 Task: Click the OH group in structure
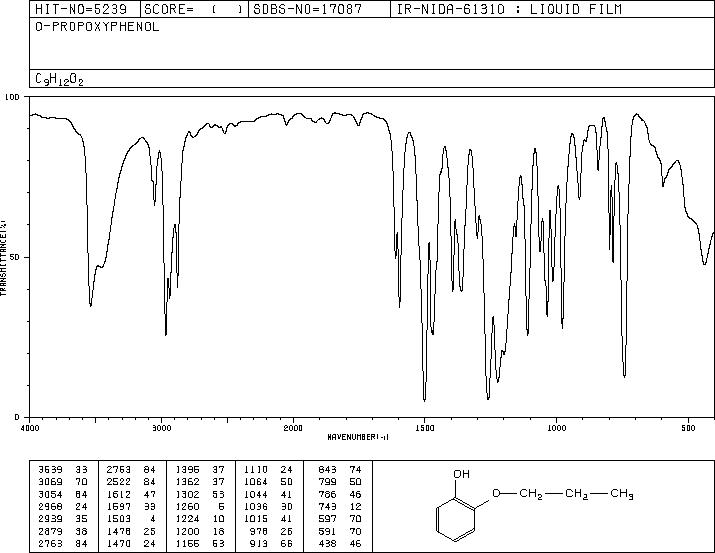461,474
